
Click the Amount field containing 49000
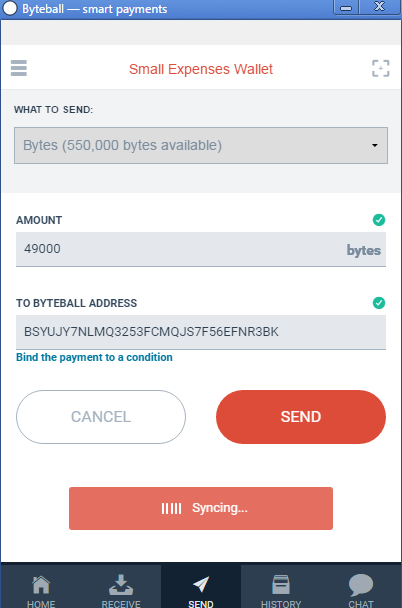[x=201, y=249]
